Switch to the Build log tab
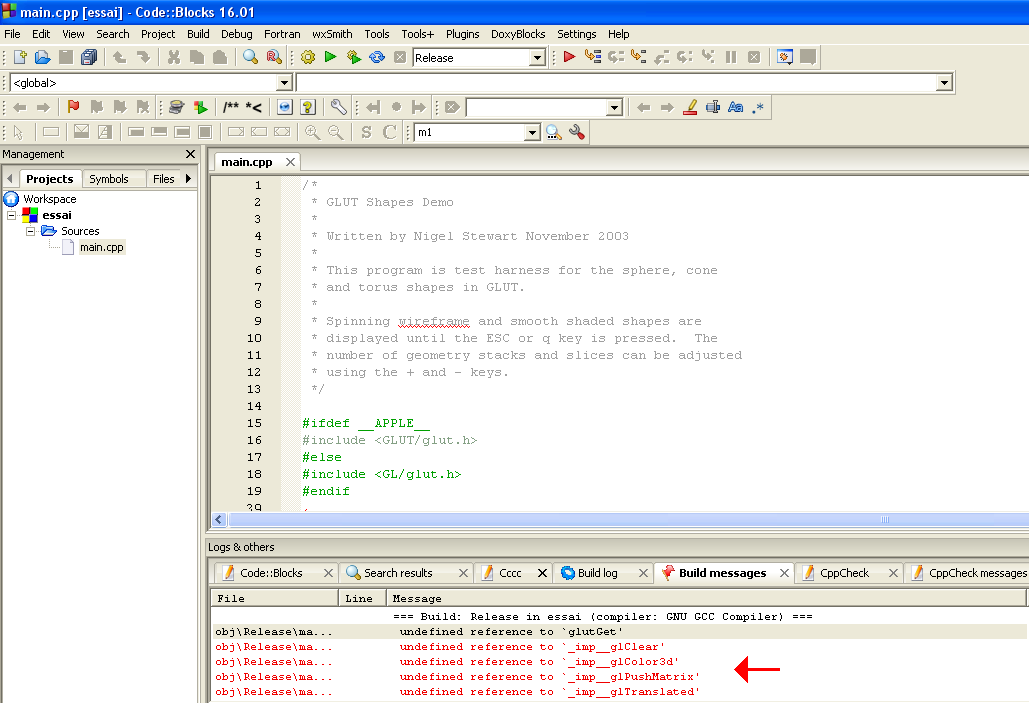The width and height of the screenshot is (1029, 703). click(597, 573)
